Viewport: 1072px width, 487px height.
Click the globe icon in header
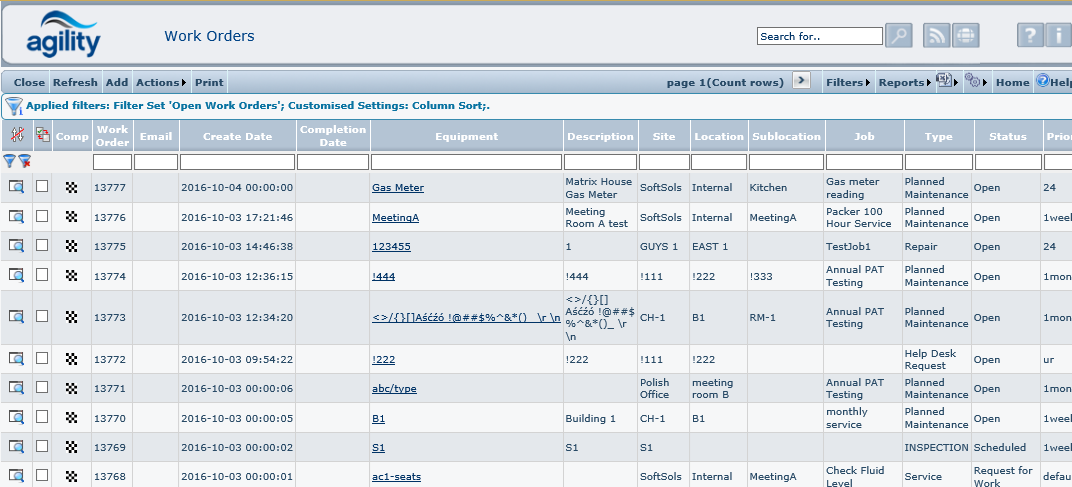pyautogui.click(x=966, y=36)
